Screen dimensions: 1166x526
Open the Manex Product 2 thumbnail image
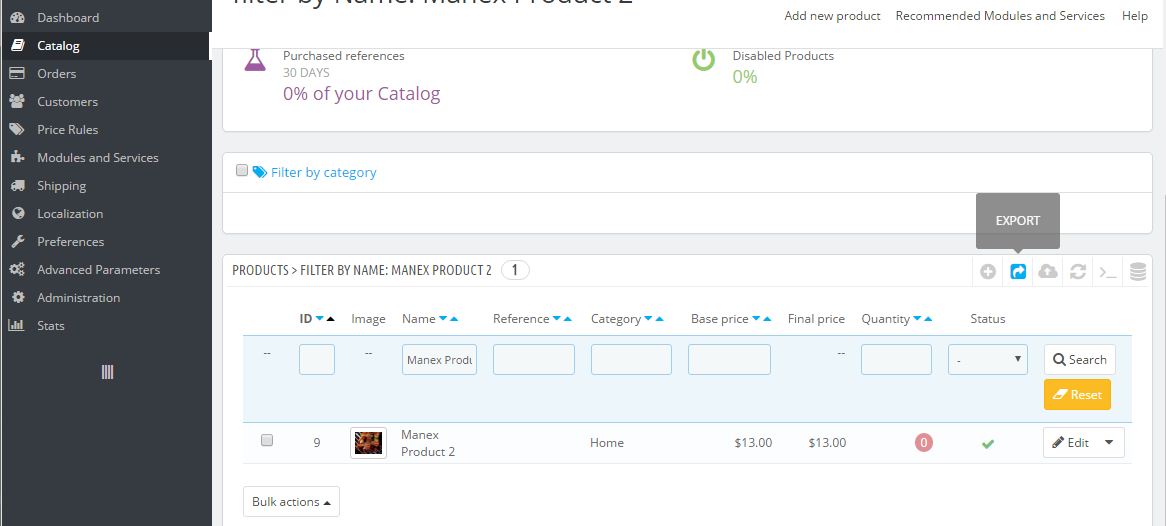click(368, 442)
